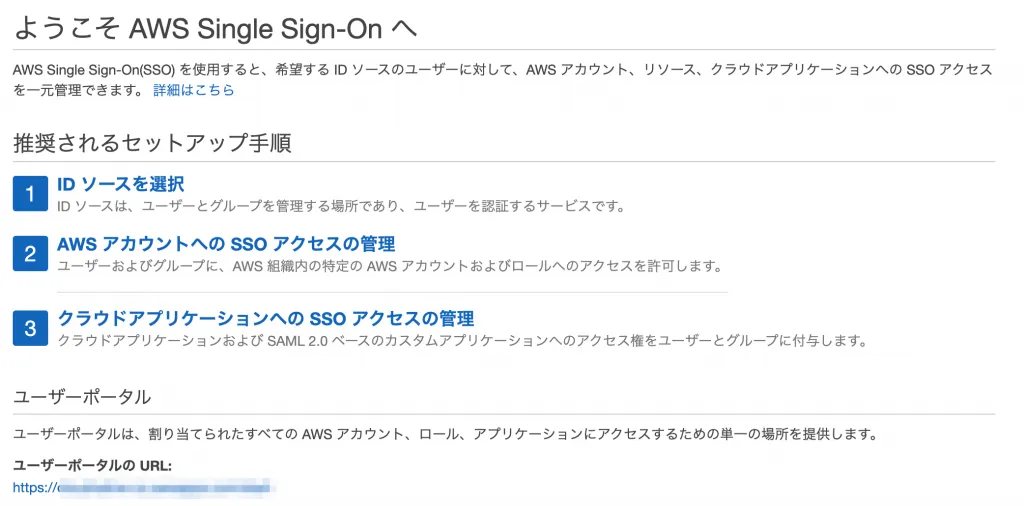Click the blue step 1 number icon

[x=30, y=193]
